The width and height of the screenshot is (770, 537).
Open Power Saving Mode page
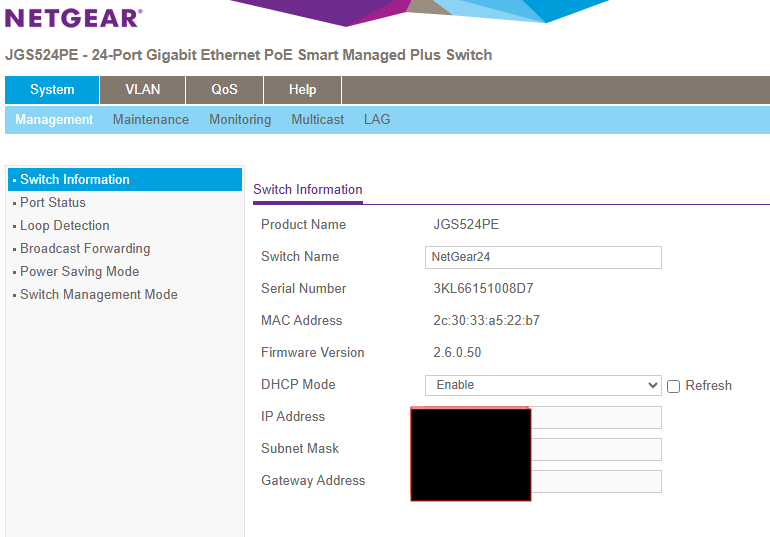[x=80, y=271]
